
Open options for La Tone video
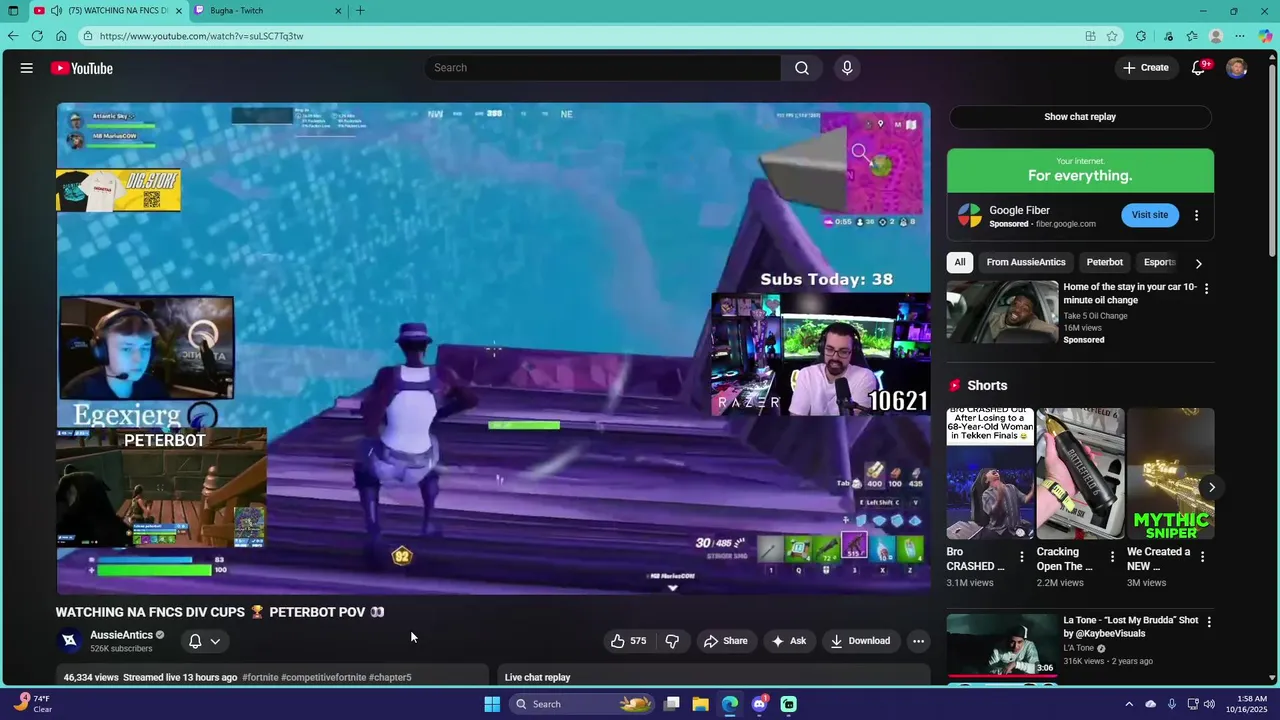point(1208,622)
